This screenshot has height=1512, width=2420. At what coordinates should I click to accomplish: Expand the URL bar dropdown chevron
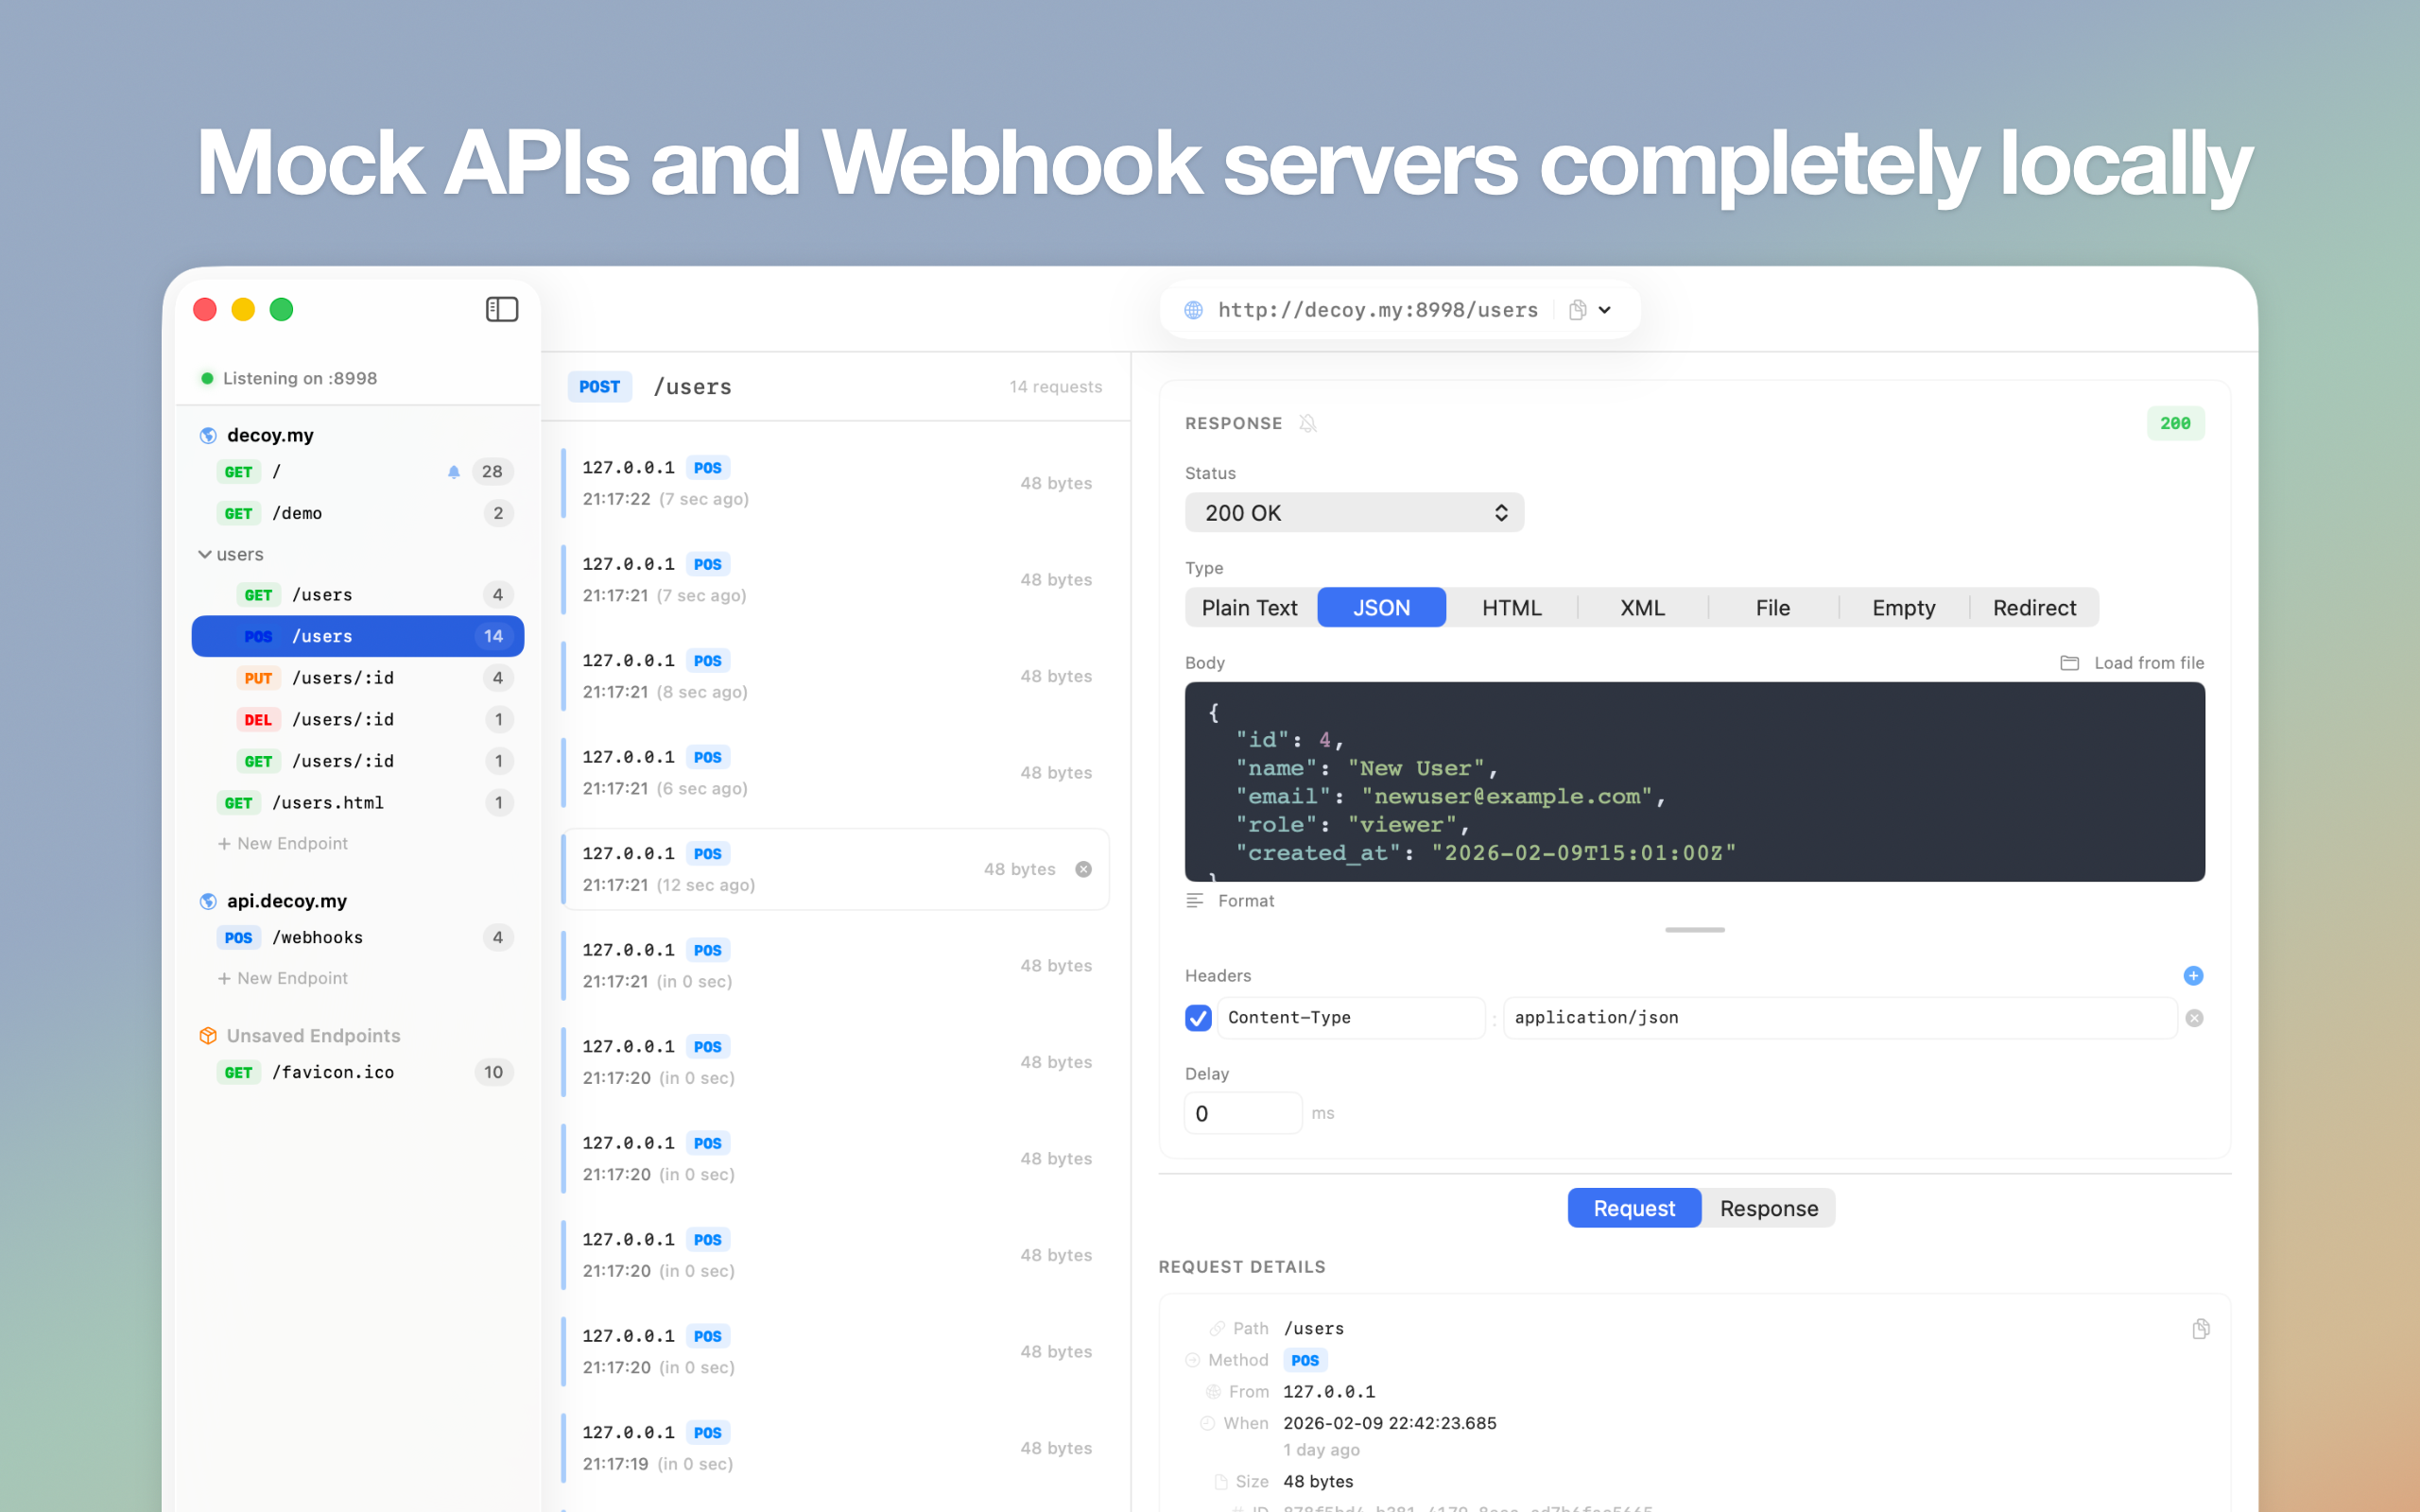[x=1605, y=310]
